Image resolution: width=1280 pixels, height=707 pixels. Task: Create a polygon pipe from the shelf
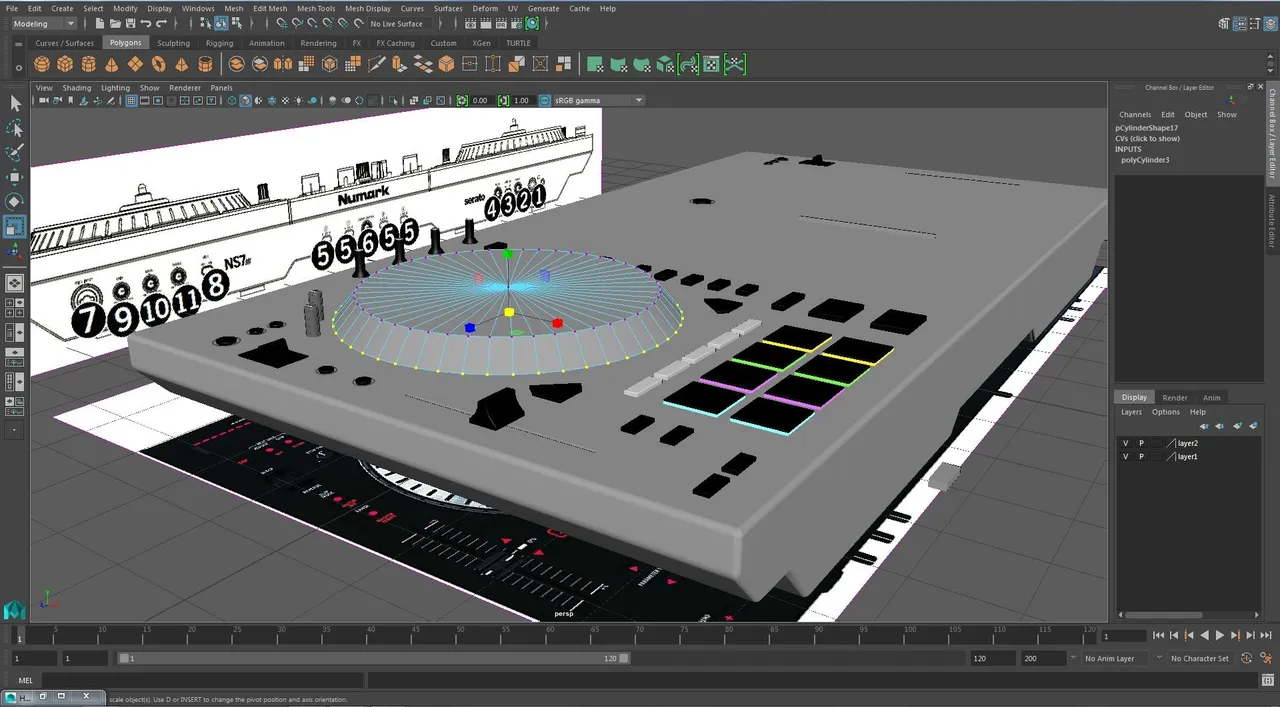(x=205, y=64)
